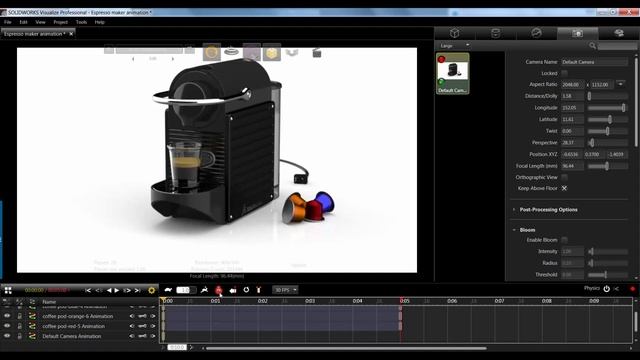Close the Espresso maker animation tab

(71, 34)
